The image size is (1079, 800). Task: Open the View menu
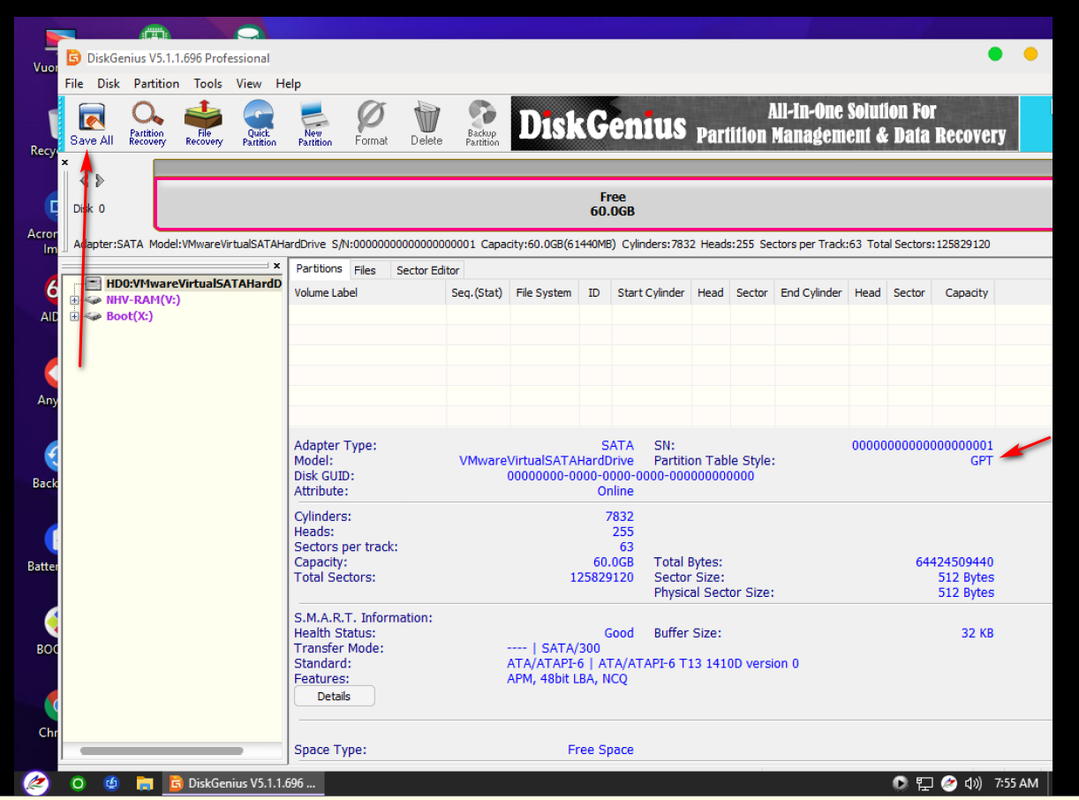coord(248,83)
